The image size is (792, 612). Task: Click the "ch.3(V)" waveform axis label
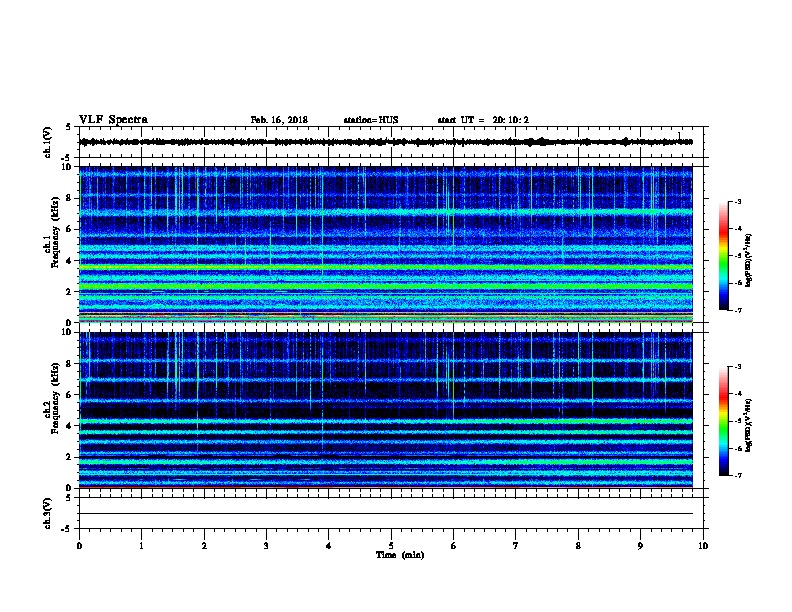coord(48,513)
